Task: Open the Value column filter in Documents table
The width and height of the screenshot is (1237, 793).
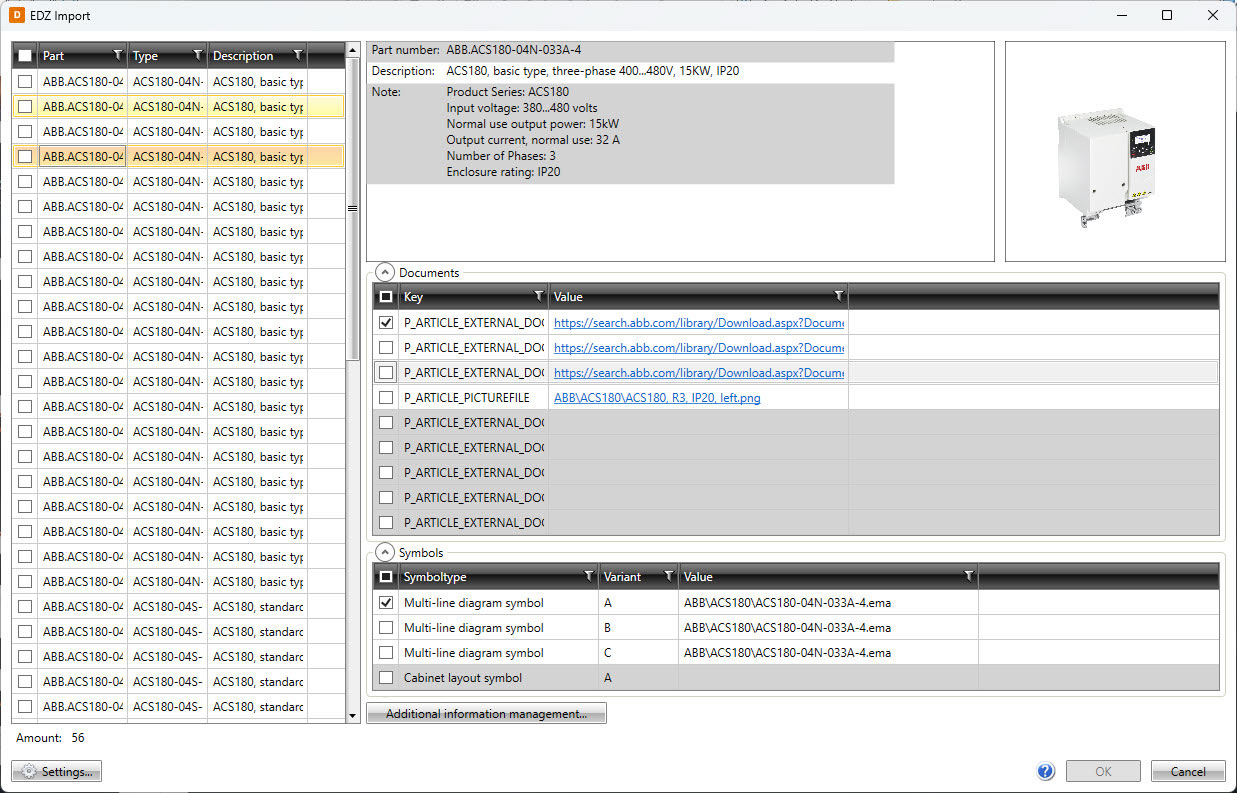Action: [838, 296]
